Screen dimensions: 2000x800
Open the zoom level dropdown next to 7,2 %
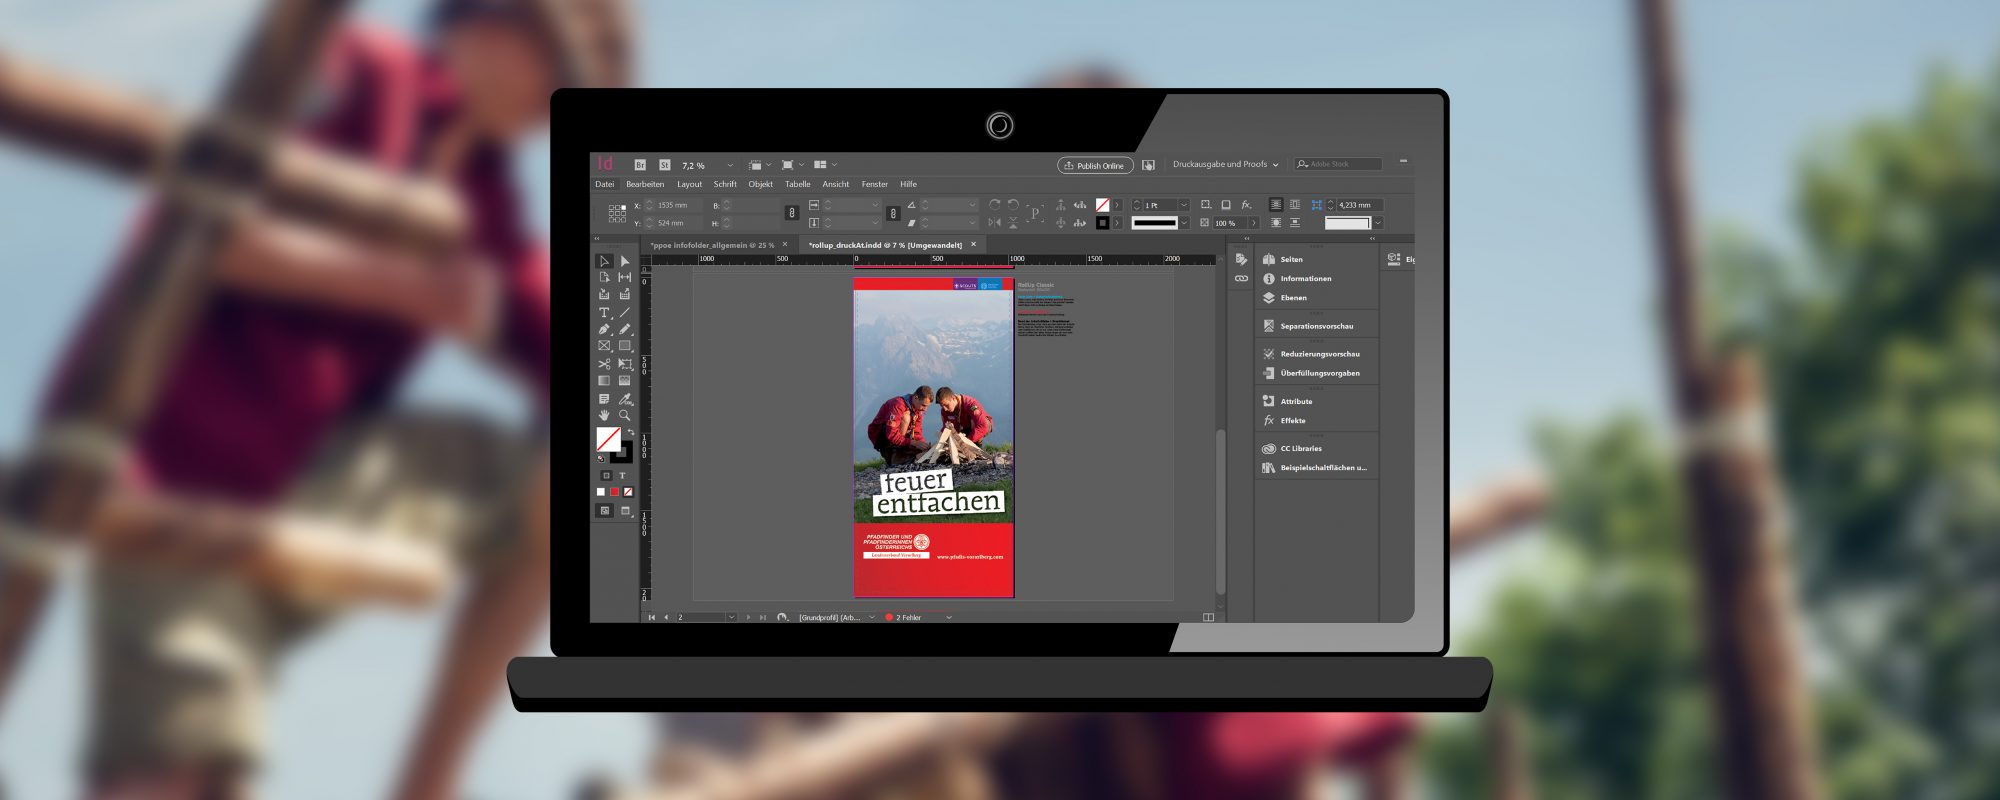coord(730,165)
